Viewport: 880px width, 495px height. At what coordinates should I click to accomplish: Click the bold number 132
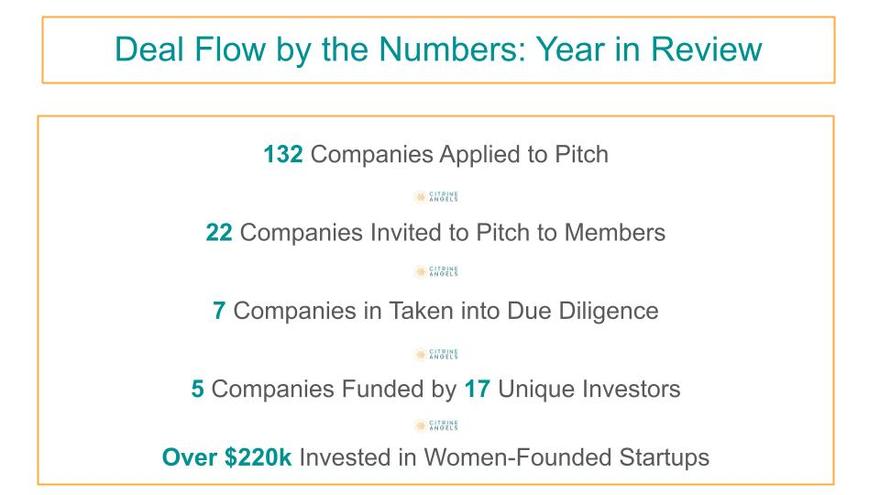pos(283,155)
